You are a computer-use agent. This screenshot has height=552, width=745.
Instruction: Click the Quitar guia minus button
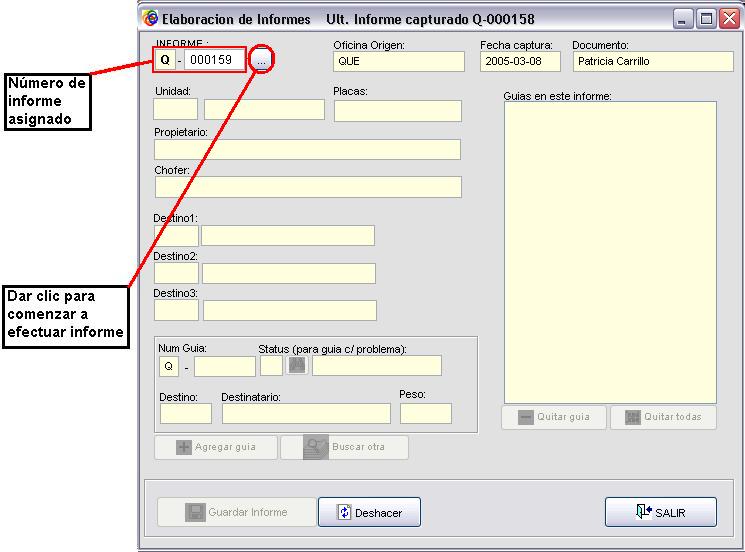pyautogui.click(x=553, y=417)
